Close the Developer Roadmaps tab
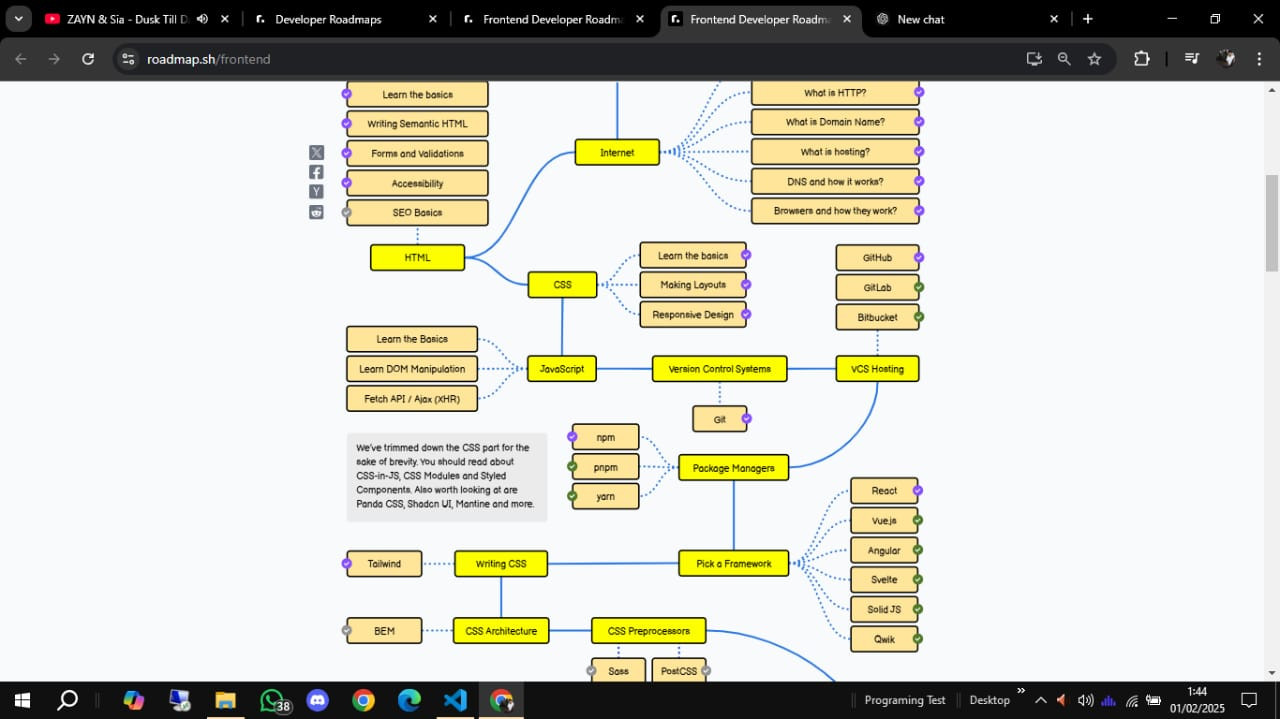The image size is (1280, 719). 433,19
